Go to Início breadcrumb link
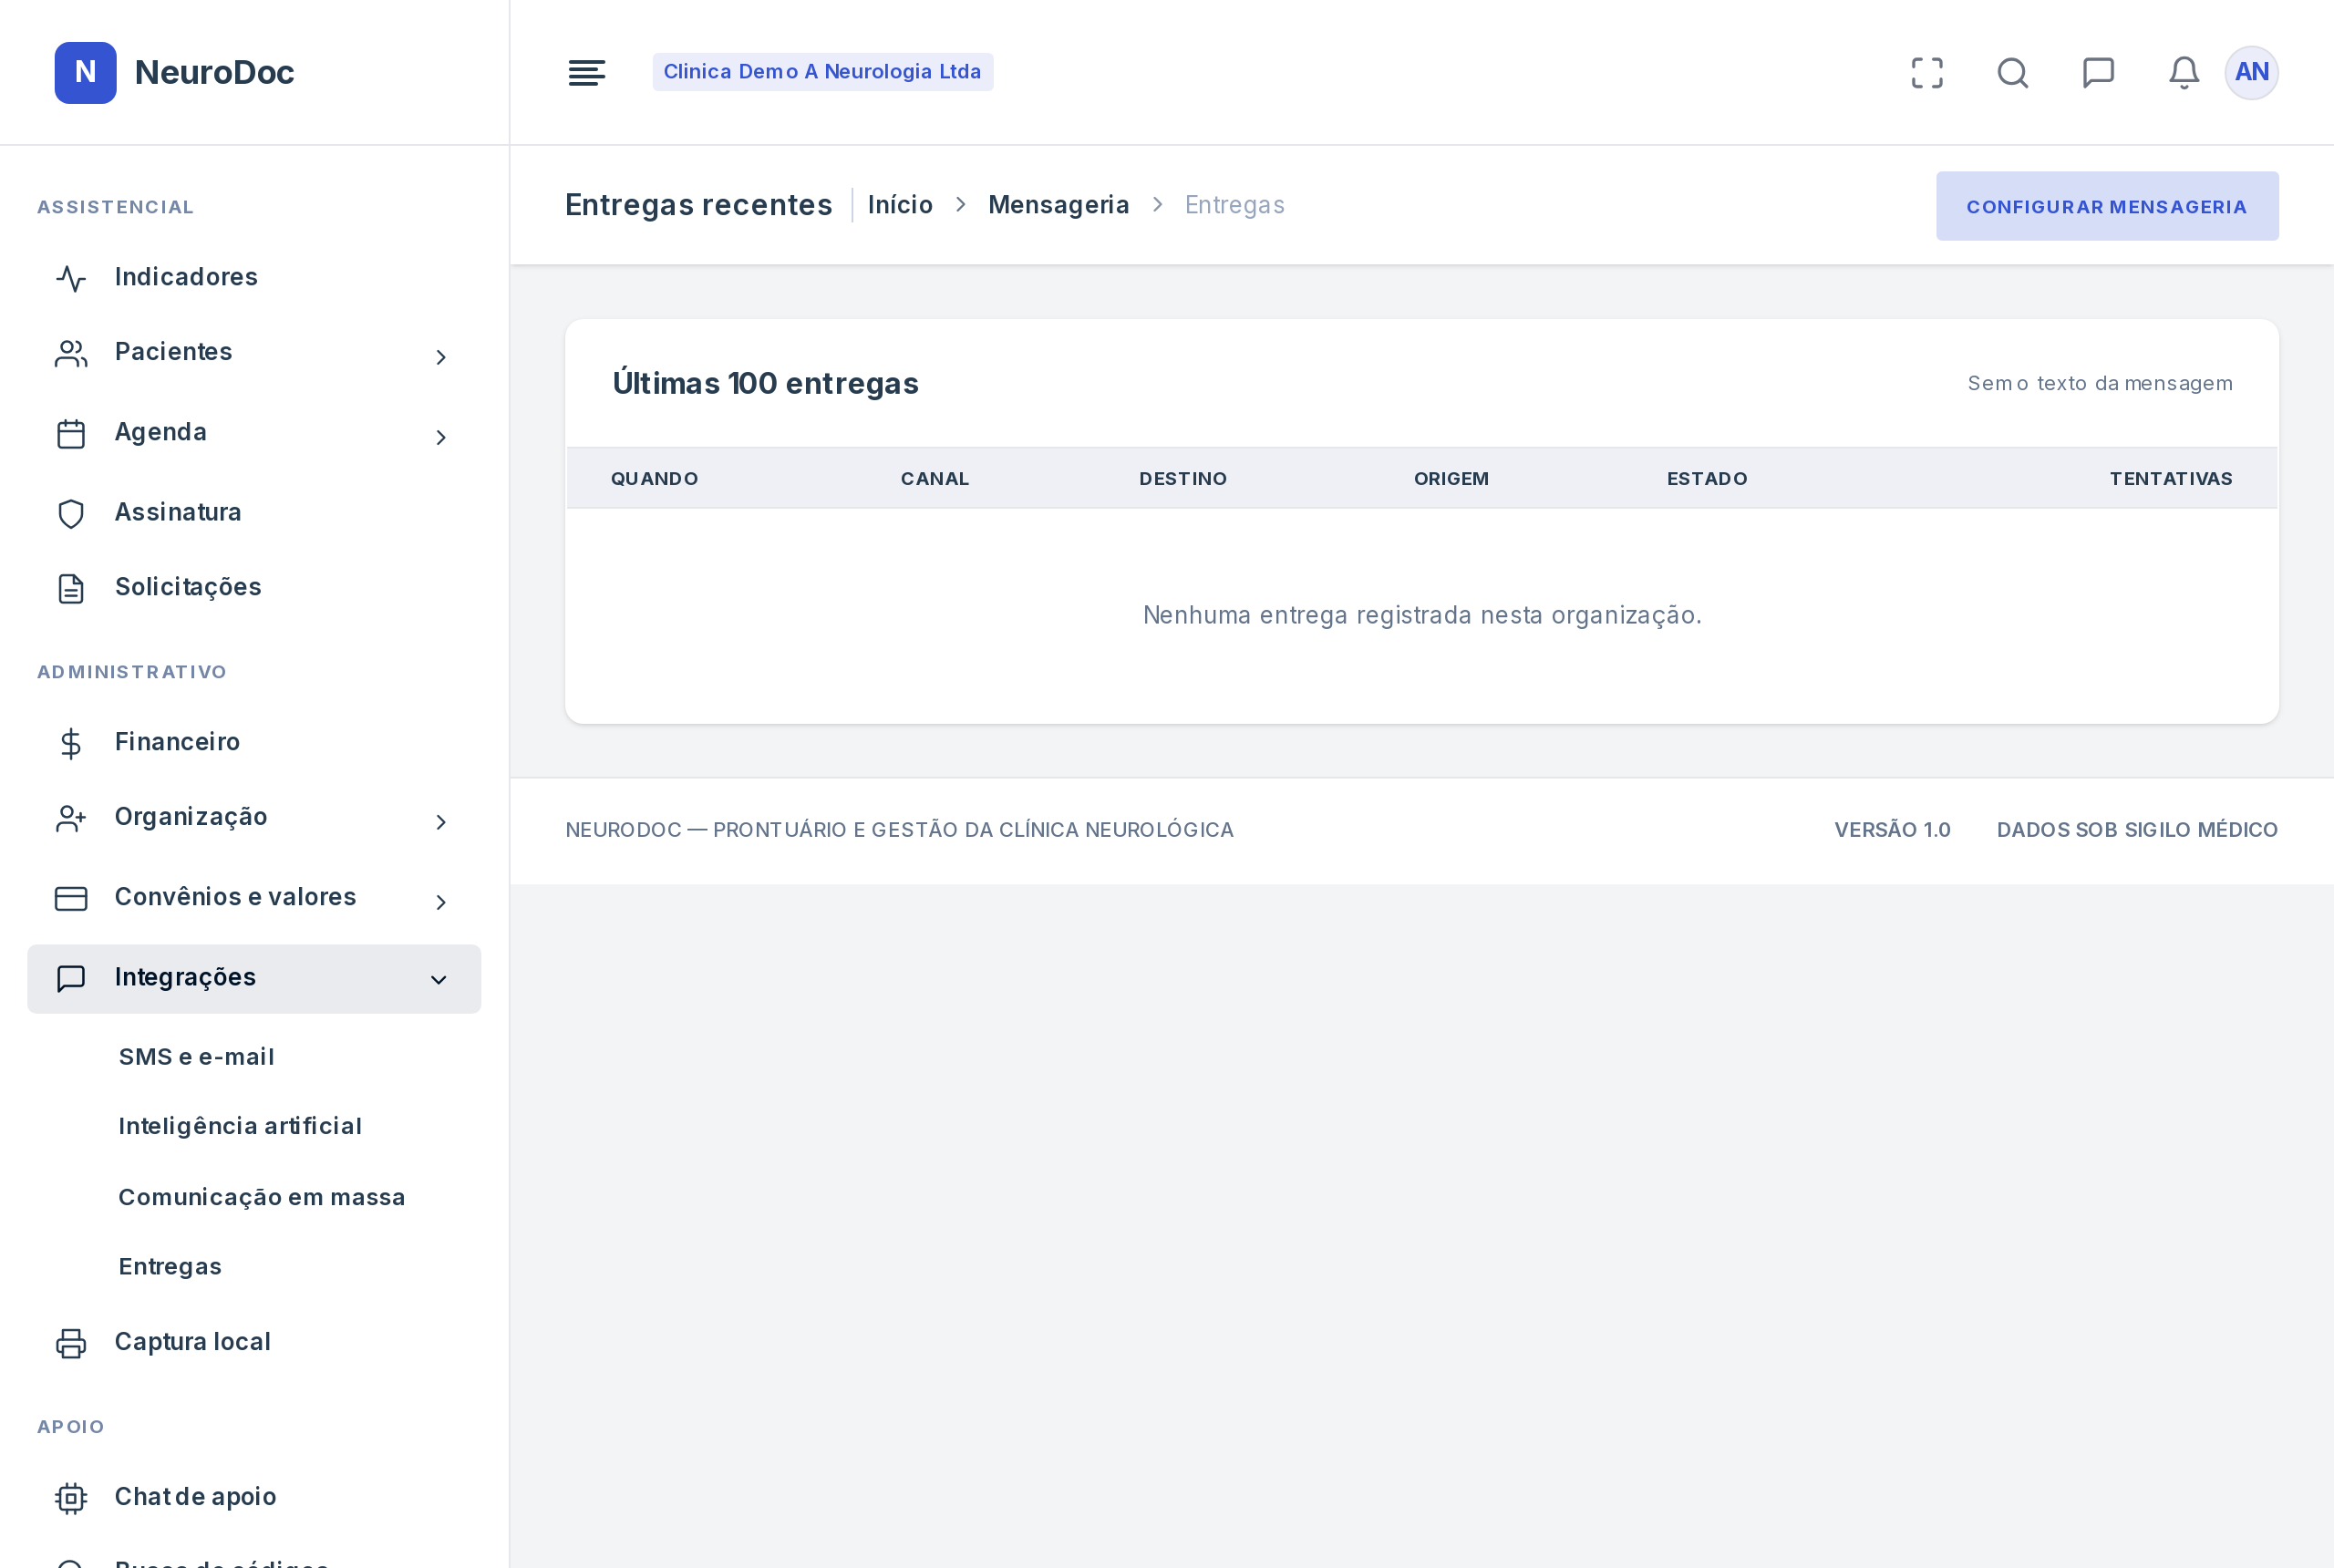 pos(900,205)
